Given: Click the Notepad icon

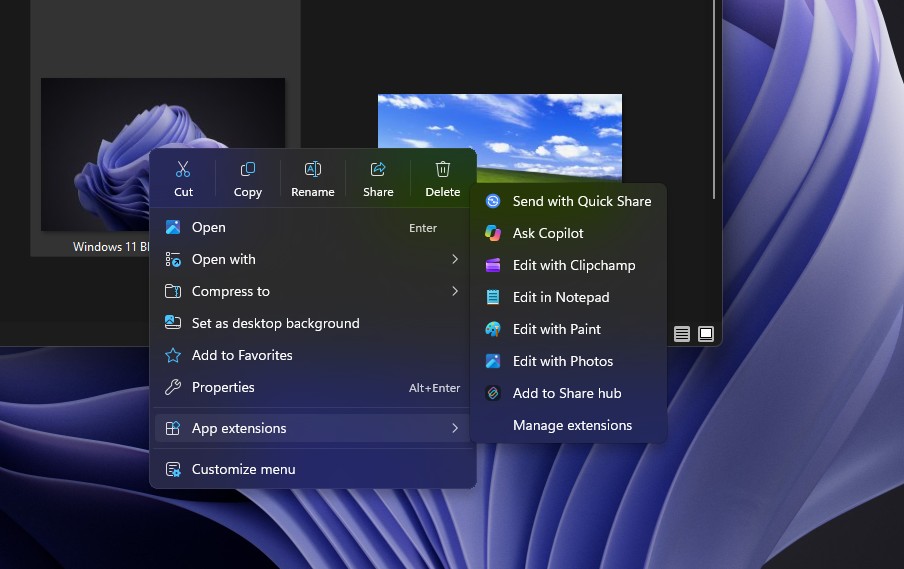Looking at the screenshot, I should coord(493,297).
